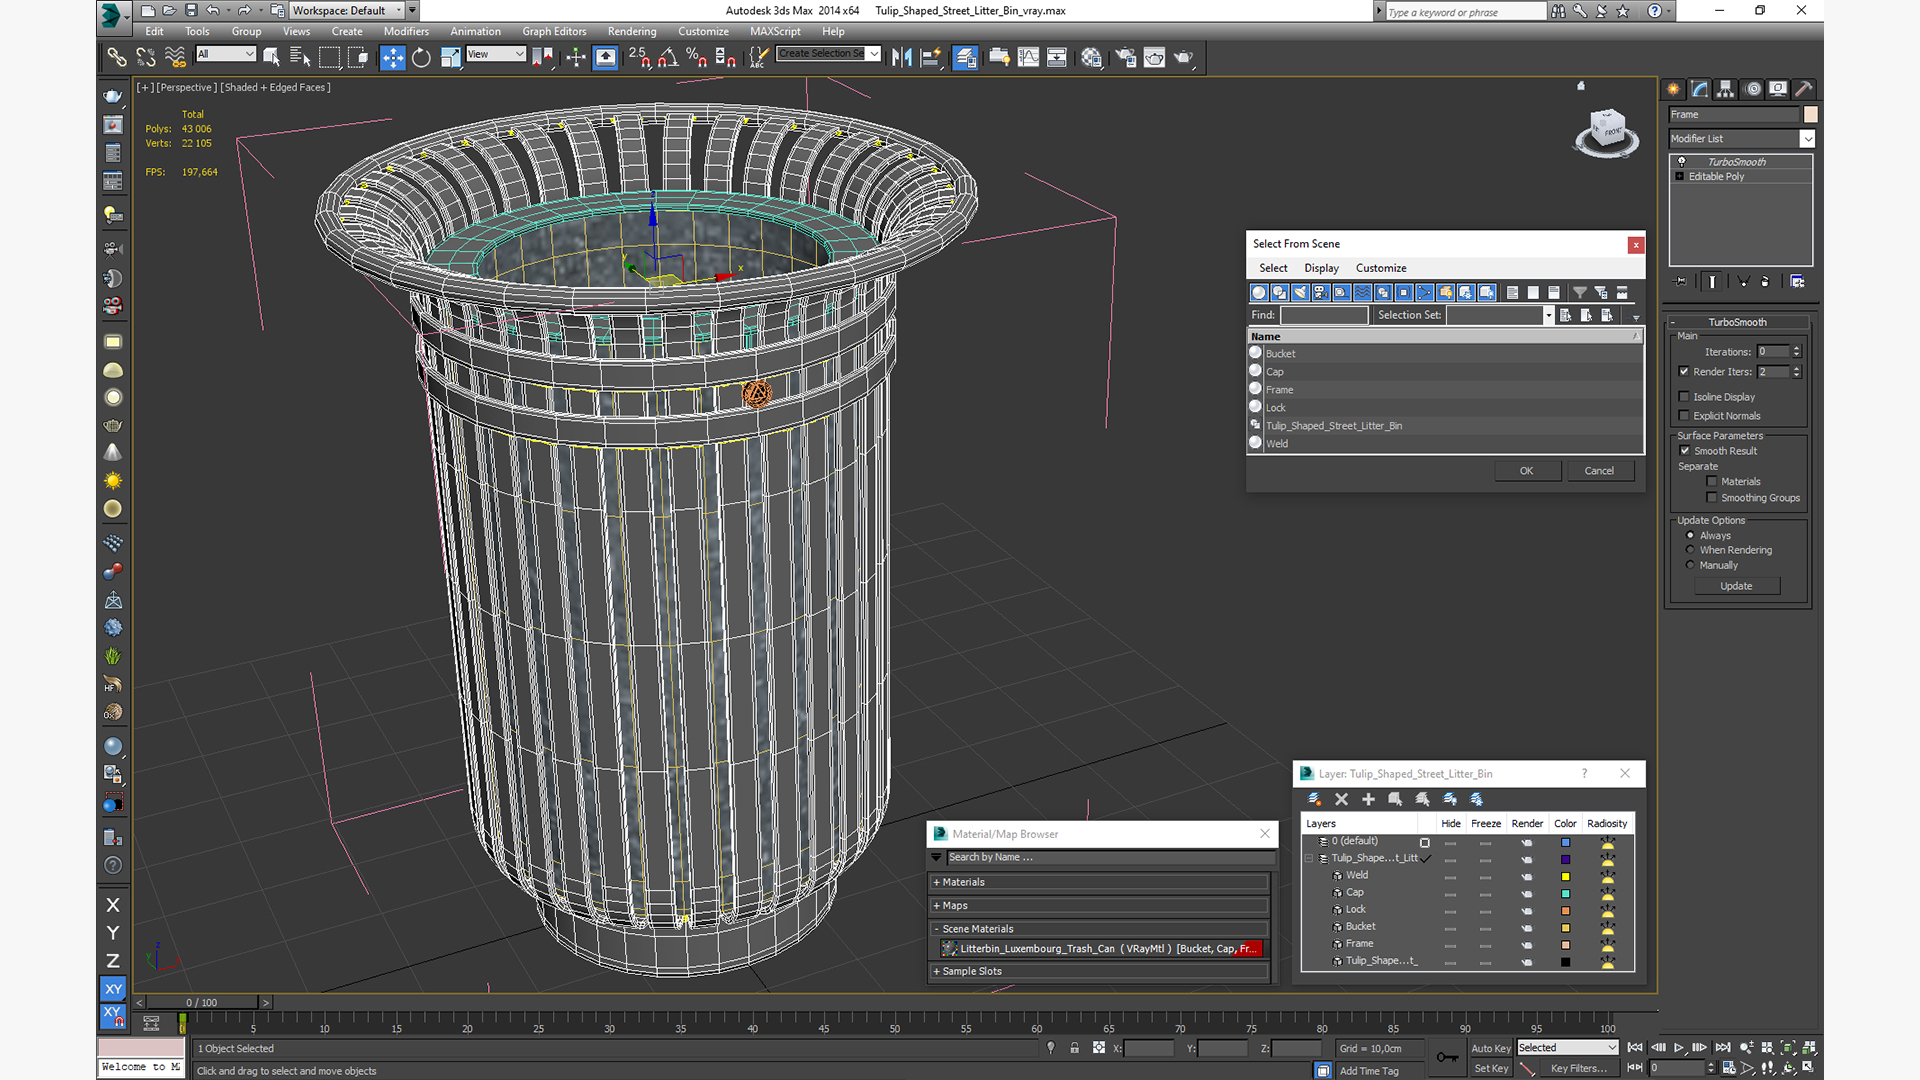Click OK in Select From Scene dialog
The image size is (1920, 1080).
click(1527, 470)
